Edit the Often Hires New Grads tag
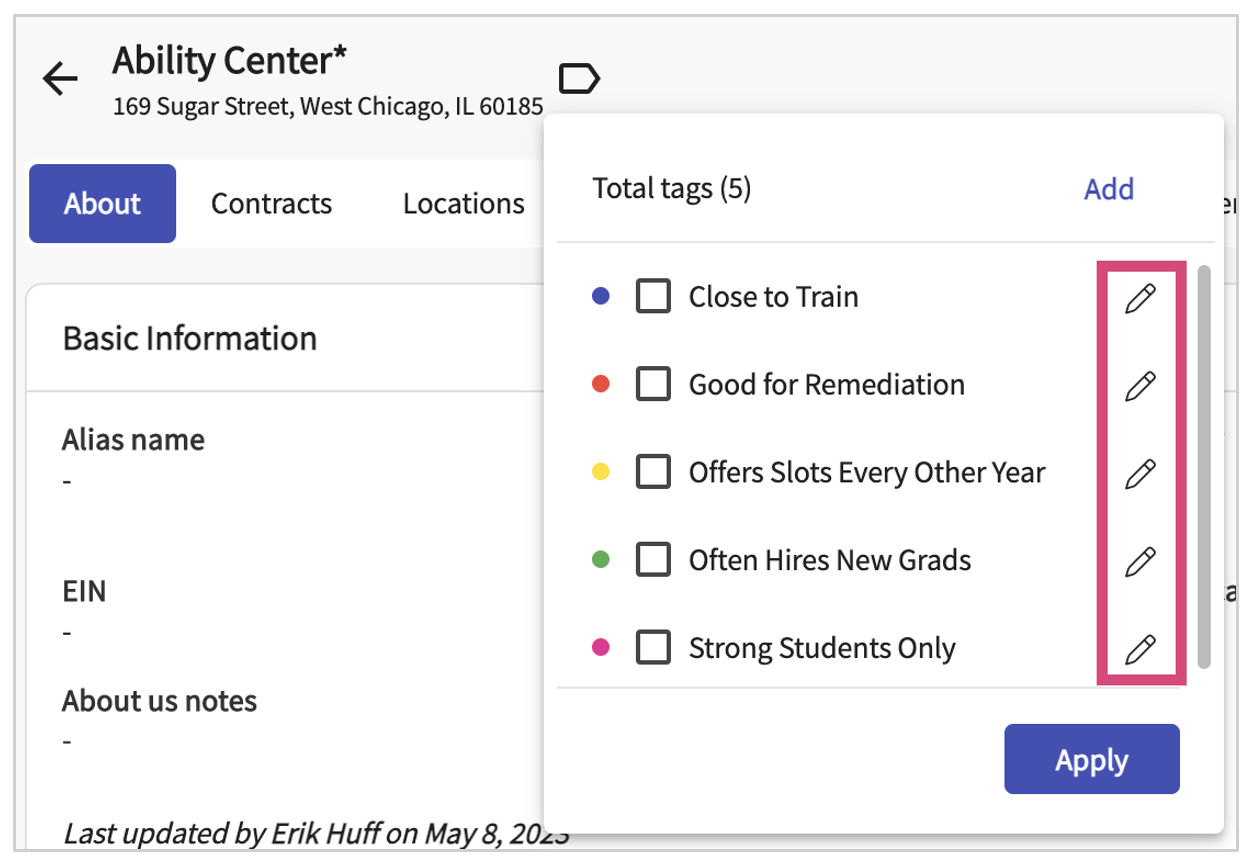Screen dimensions: 1254x866 pyautogui.click(x=1140, y=560)
